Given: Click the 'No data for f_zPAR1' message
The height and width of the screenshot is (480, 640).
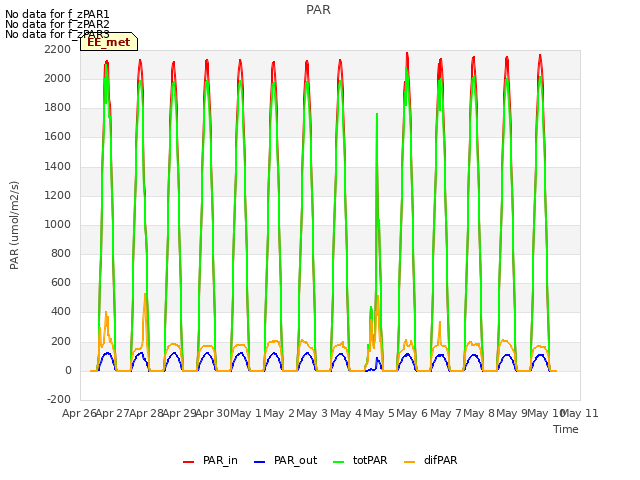Looking at the screenshot, I should 57,14.
